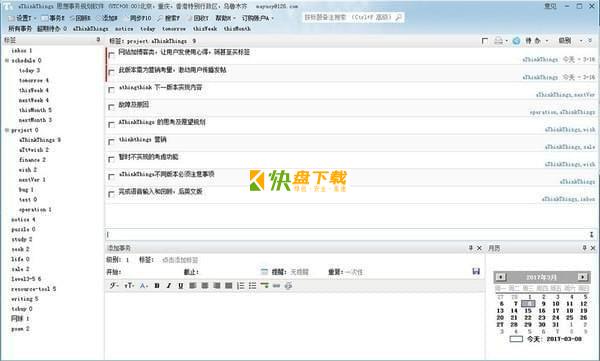Go to previous month in the calendar
The width and height of the screenshot is (600, 361).
[x=501, y=277]
